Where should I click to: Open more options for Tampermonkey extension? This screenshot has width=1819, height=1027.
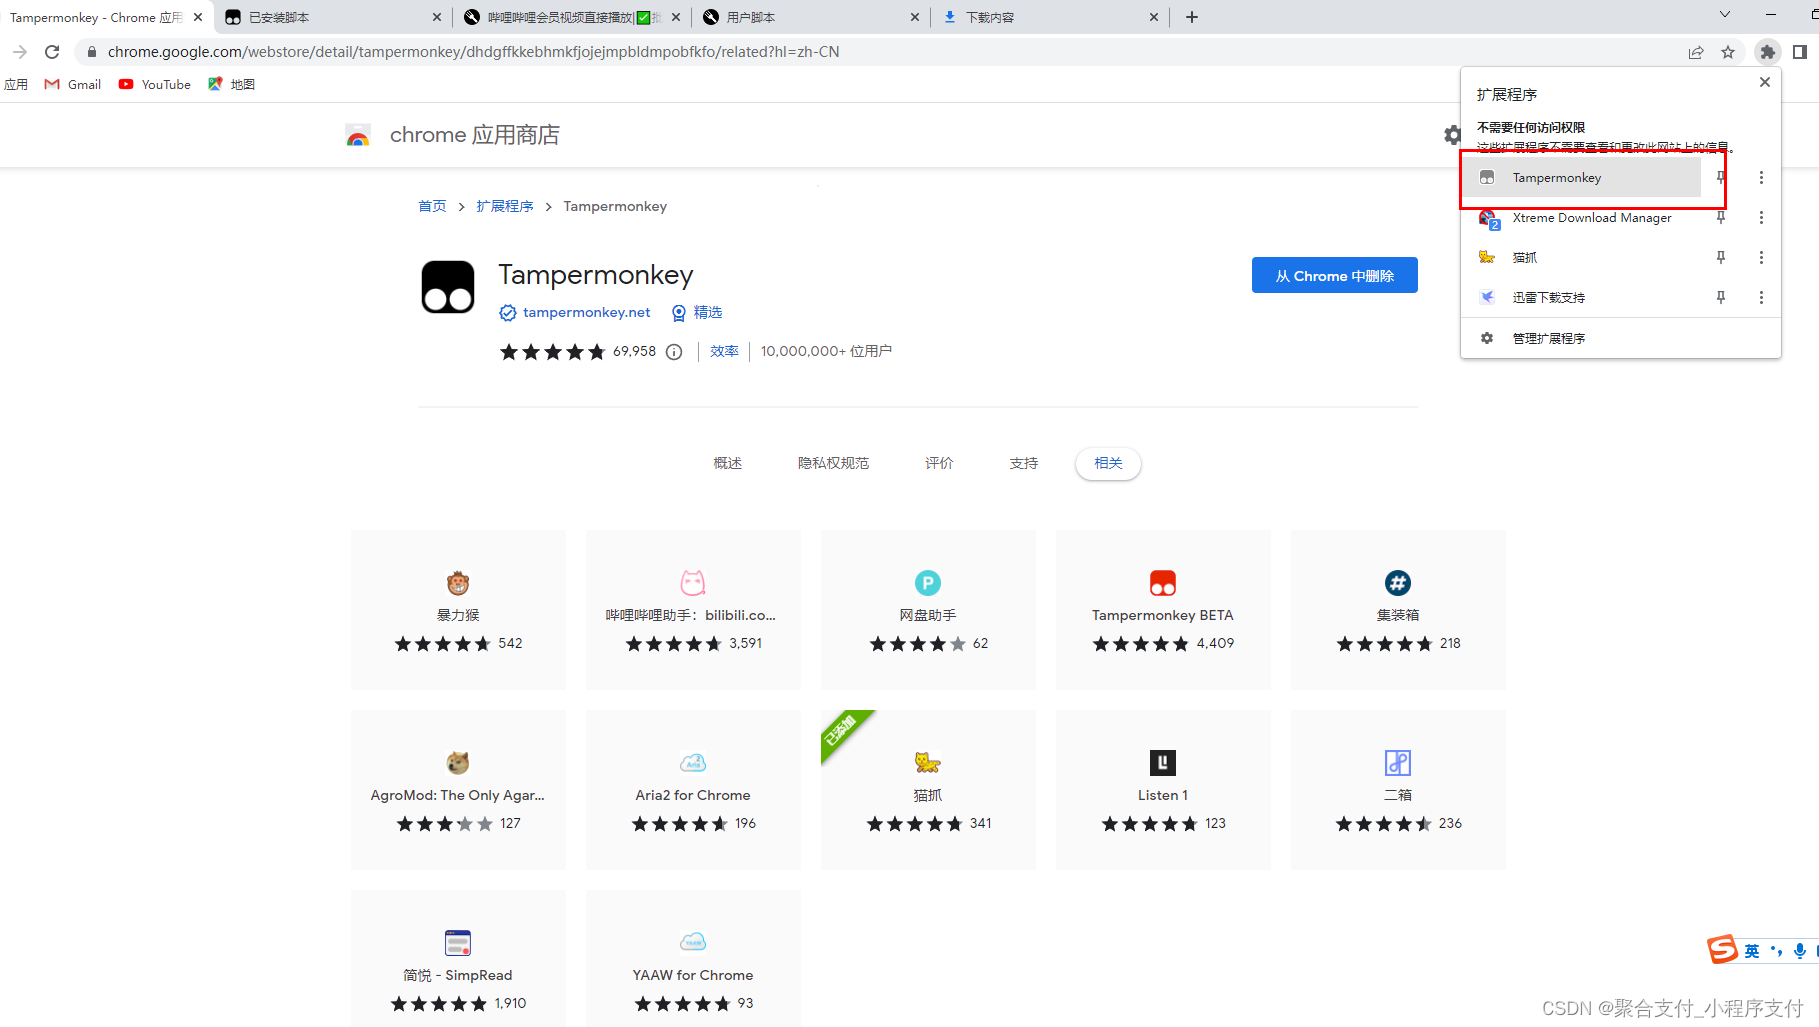tap(1761, 177)
